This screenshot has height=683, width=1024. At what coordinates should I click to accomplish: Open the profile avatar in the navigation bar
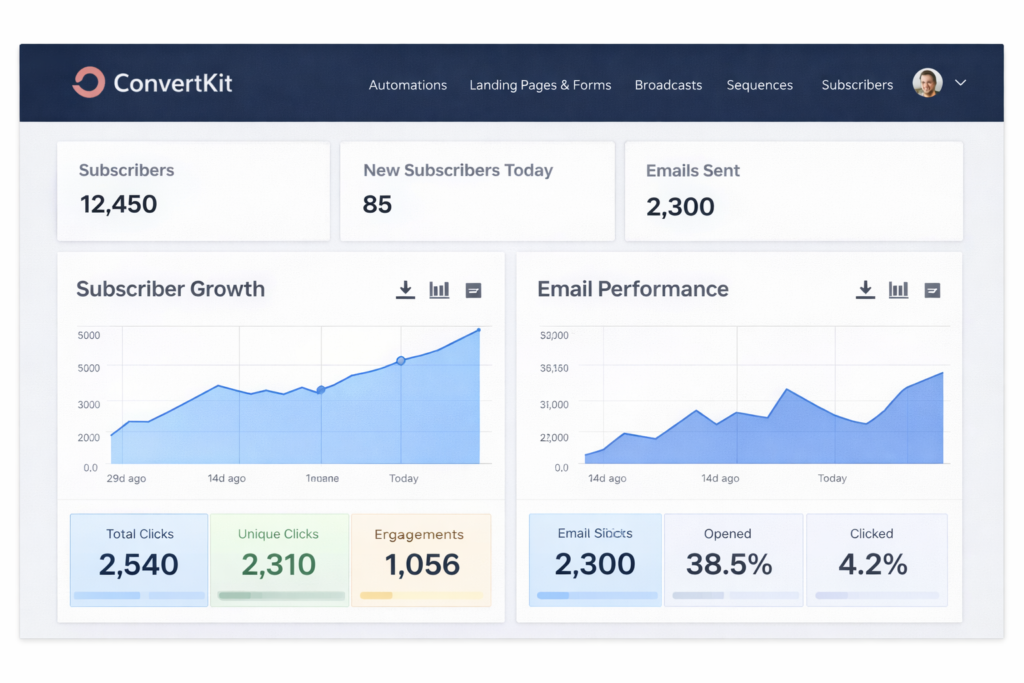[x=926, y=83]
